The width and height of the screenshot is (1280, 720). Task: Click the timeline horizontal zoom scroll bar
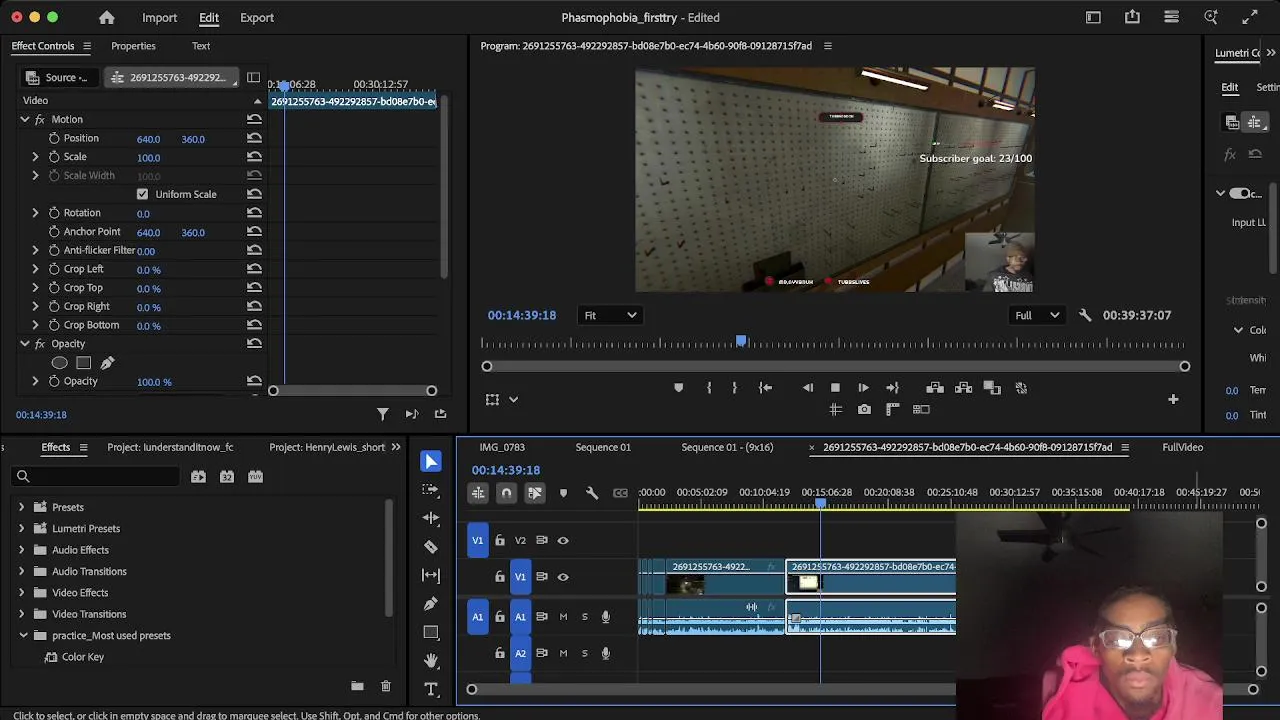pyautogui.click(x=862, y=689)
